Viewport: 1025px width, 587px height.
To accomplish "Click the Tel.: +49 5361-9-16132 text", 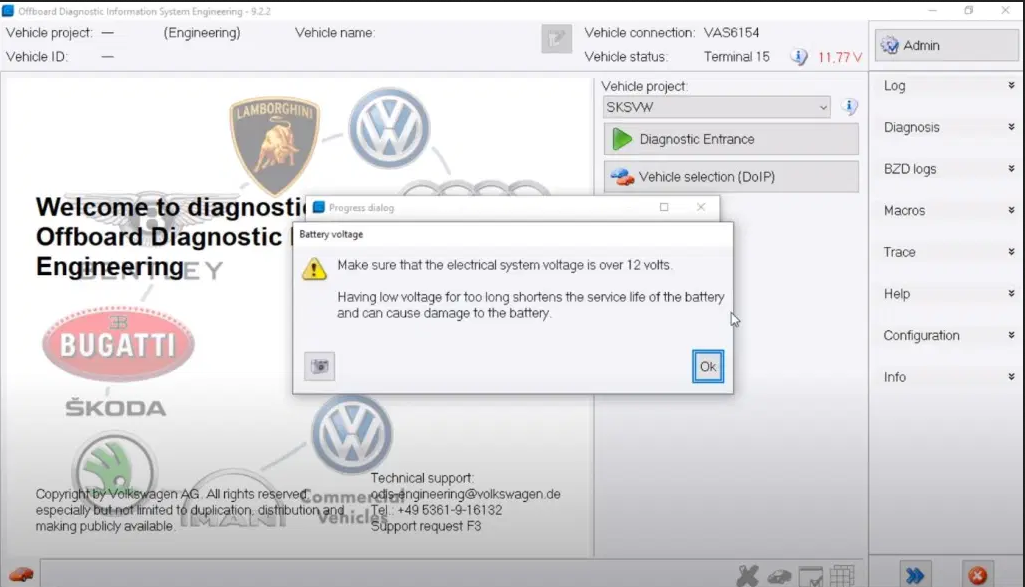I will click(x=437, y=510).
